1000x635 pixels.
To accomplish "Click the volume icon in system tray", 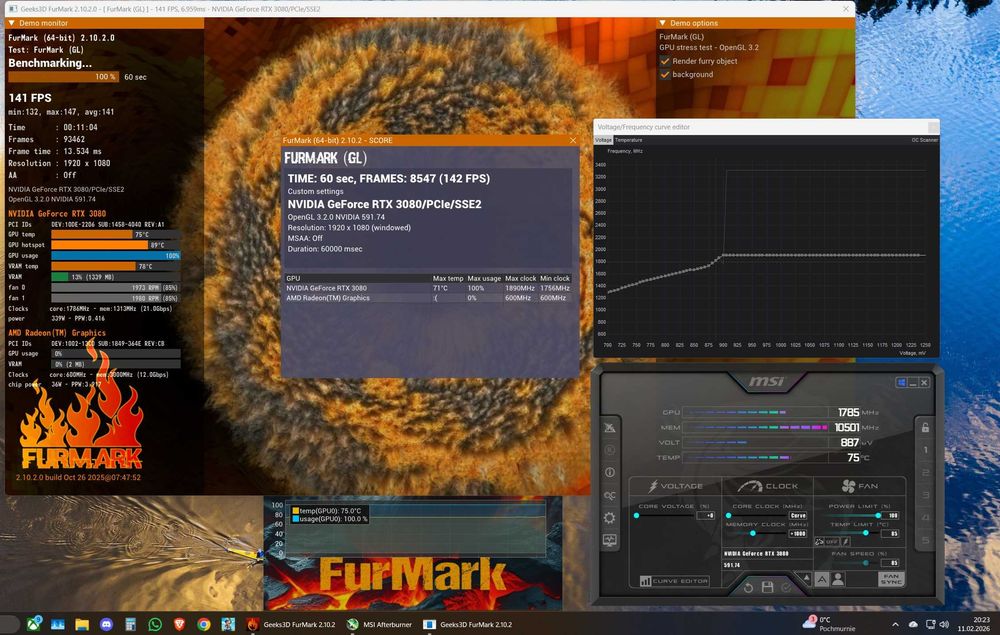I will [x=945, y=624].
